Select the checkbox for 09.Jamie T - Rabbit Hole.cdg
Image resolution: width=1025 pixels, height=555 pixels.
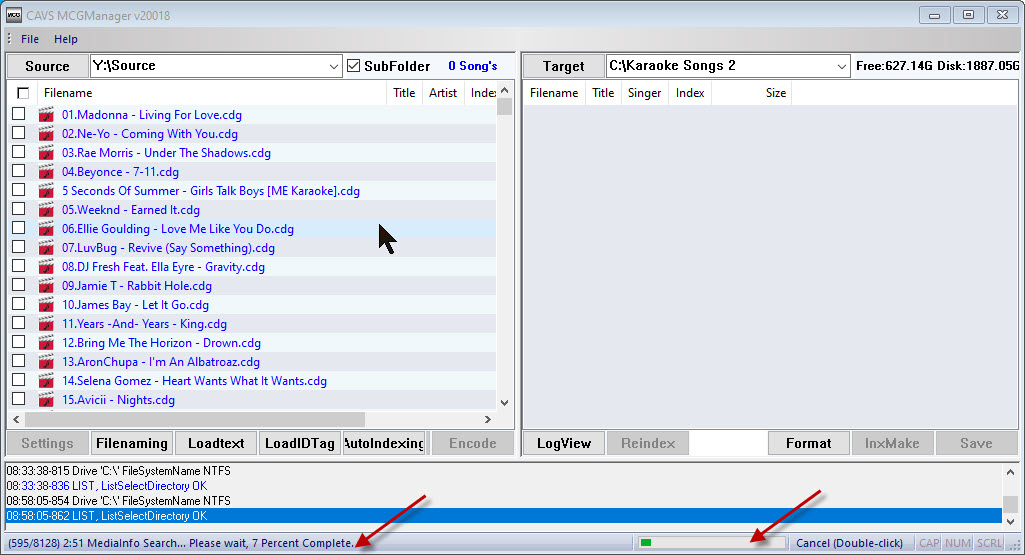pos(18,284)
